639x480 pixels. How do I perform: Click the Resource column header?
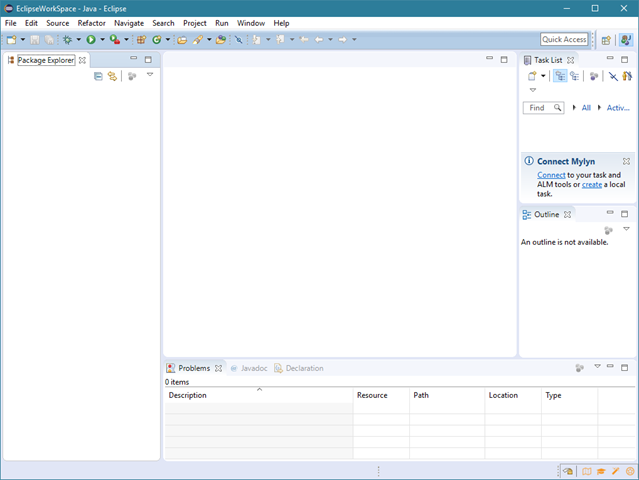tap(381, 395)
